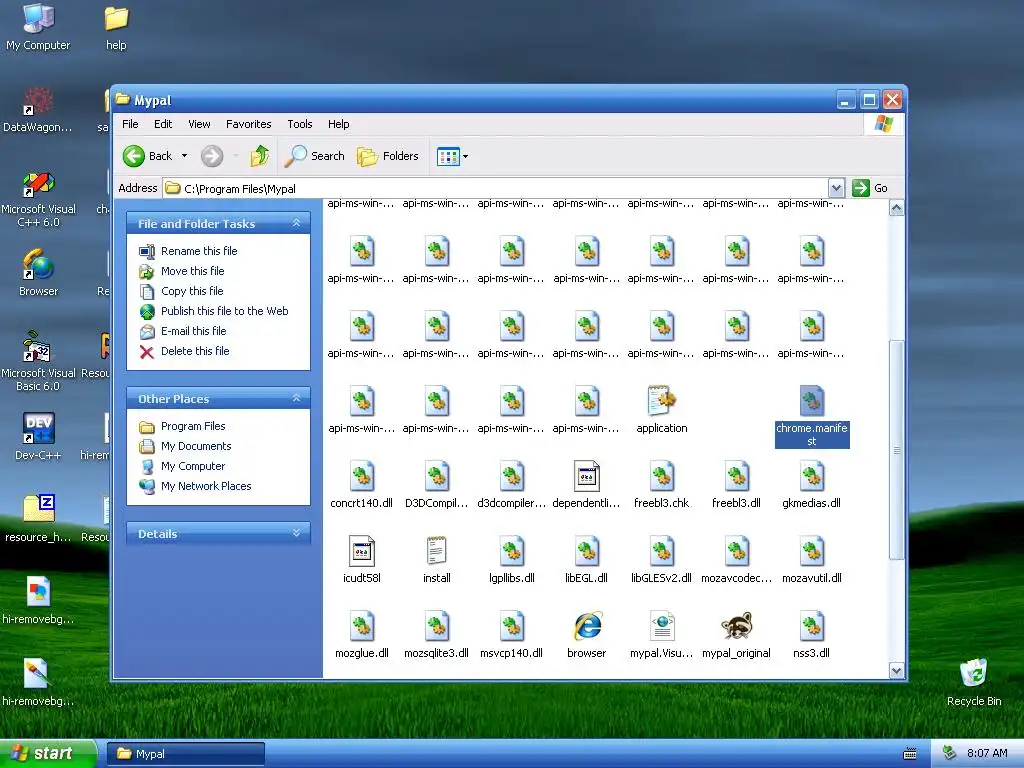The width and height of the screenshot is (1024, 768).
Task: Click the address bar path field
Action: 495,188
